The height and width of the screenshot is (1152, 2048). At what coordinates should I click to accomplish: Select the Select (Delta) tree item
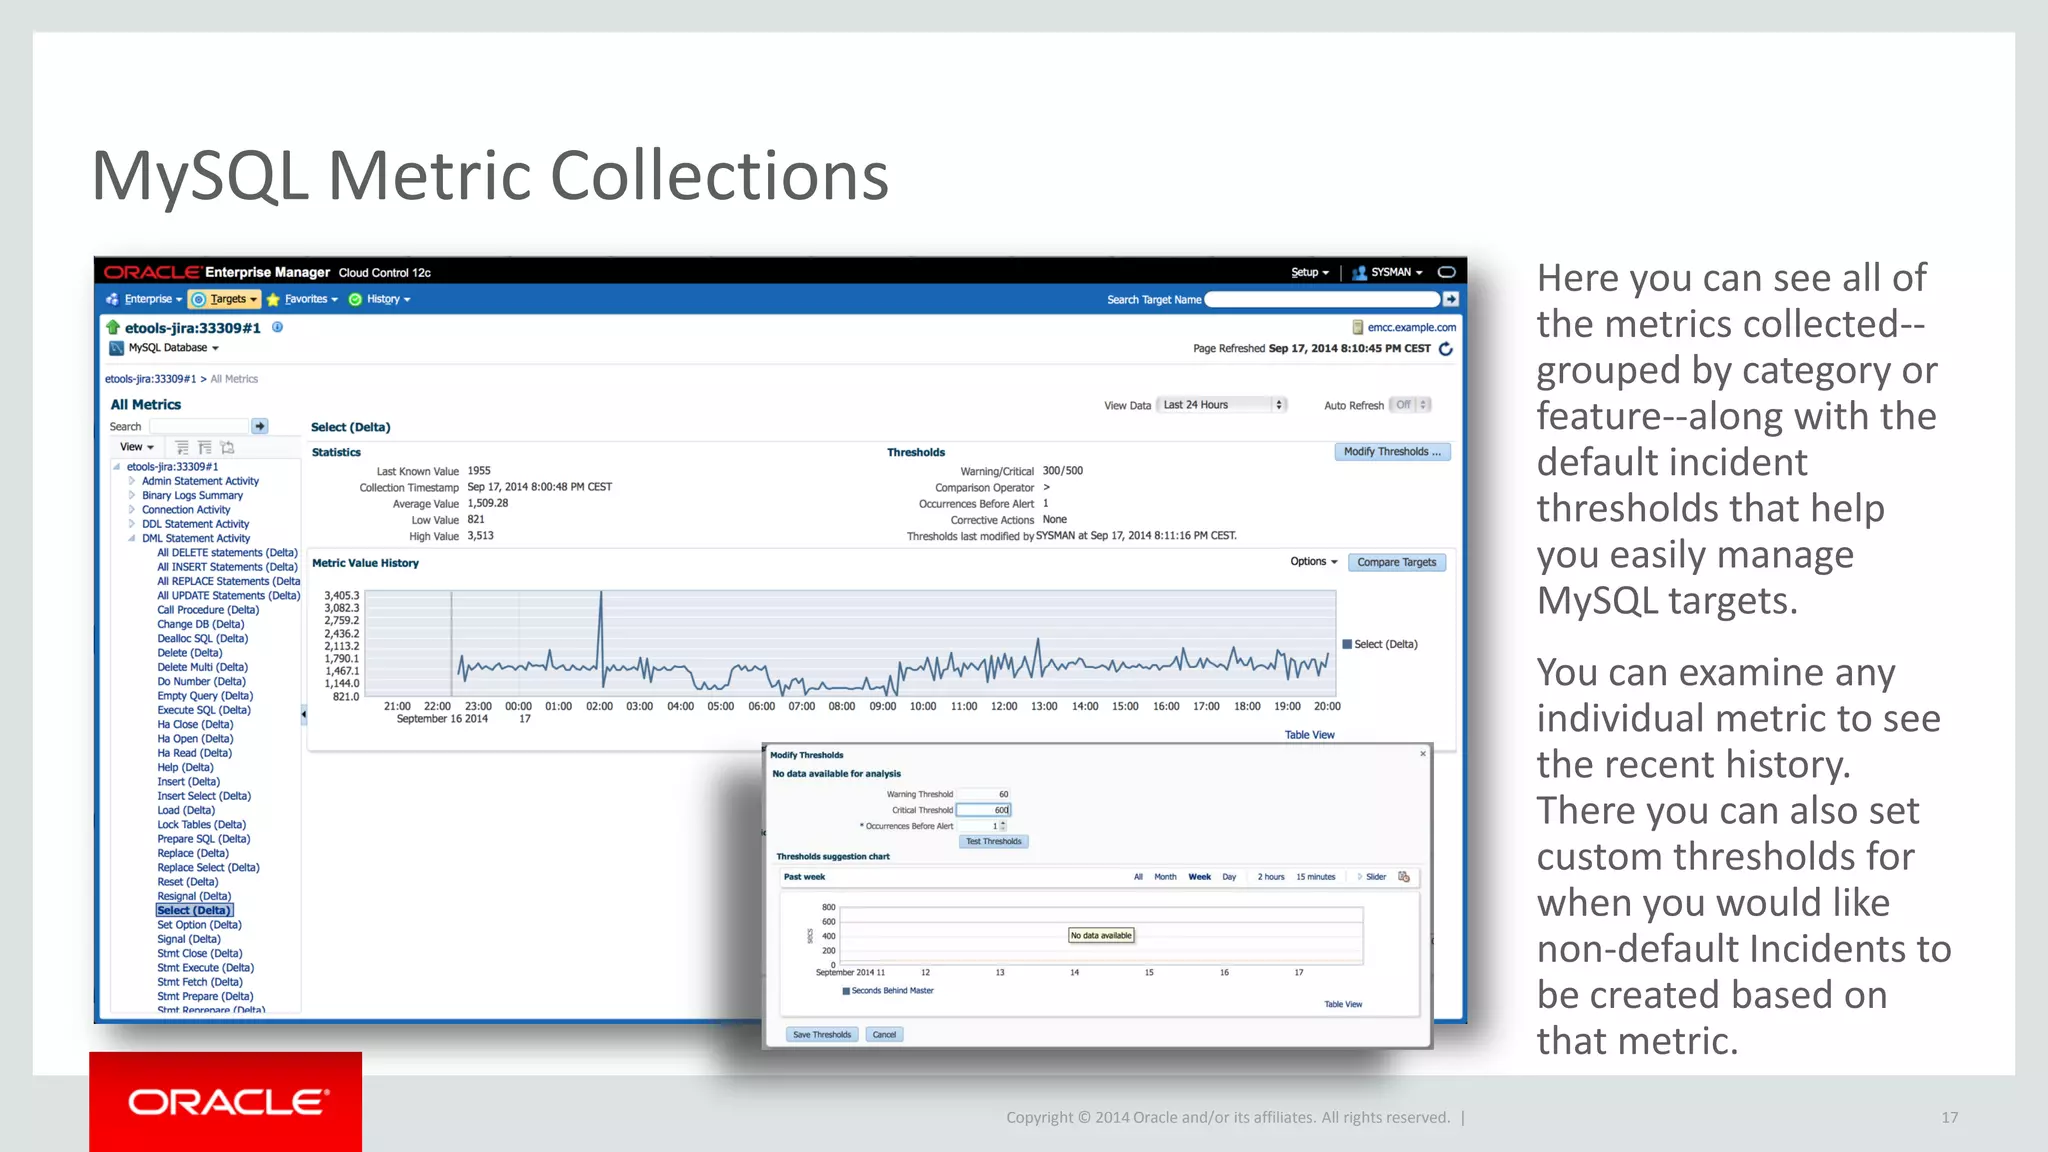194,911
